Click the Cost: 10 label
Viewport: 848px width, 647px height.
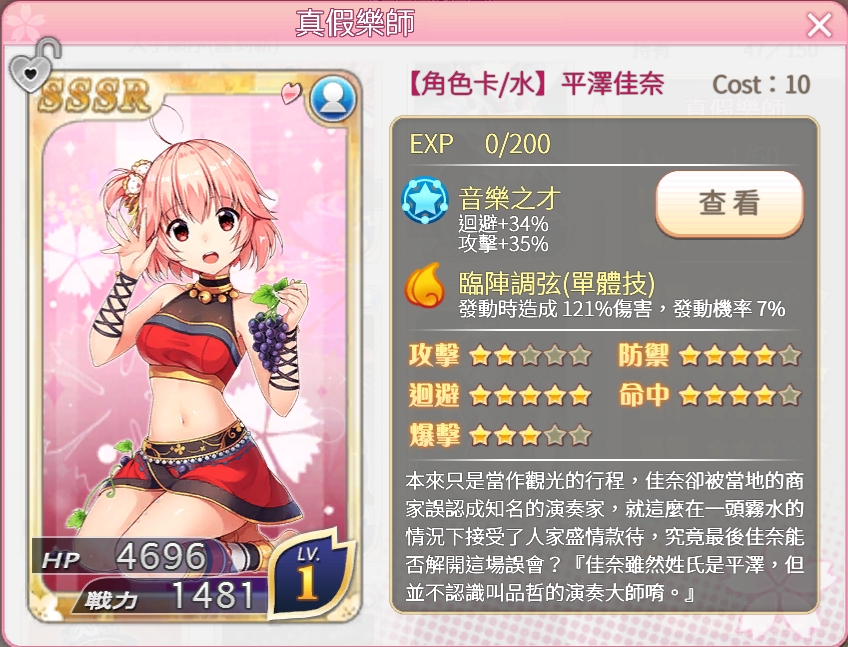pos(761,85)
